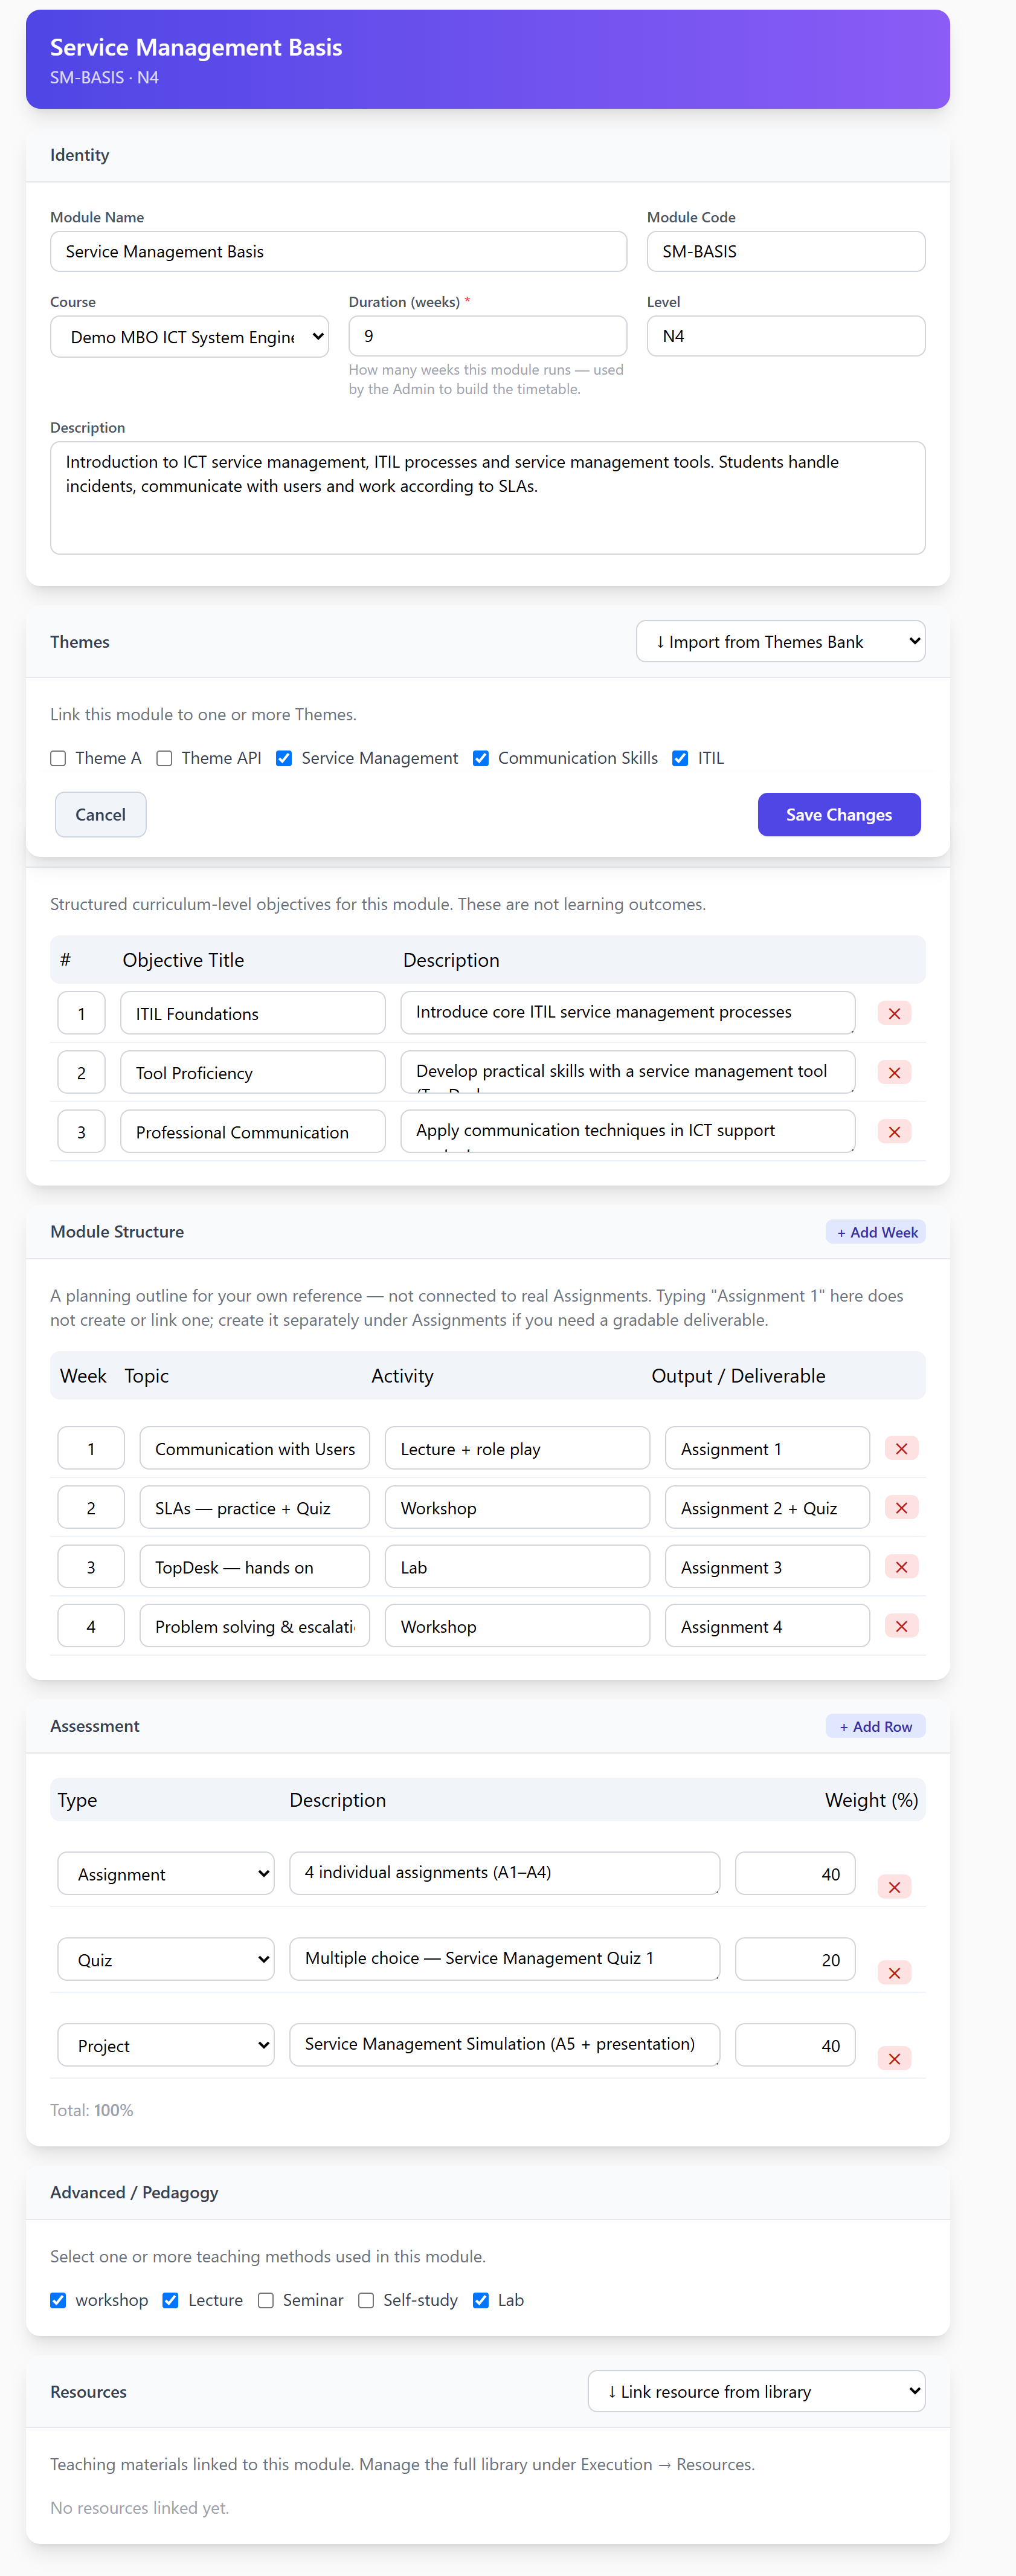
Task: Edit the Quiz weight value 20
Action: pos(795,1959)
